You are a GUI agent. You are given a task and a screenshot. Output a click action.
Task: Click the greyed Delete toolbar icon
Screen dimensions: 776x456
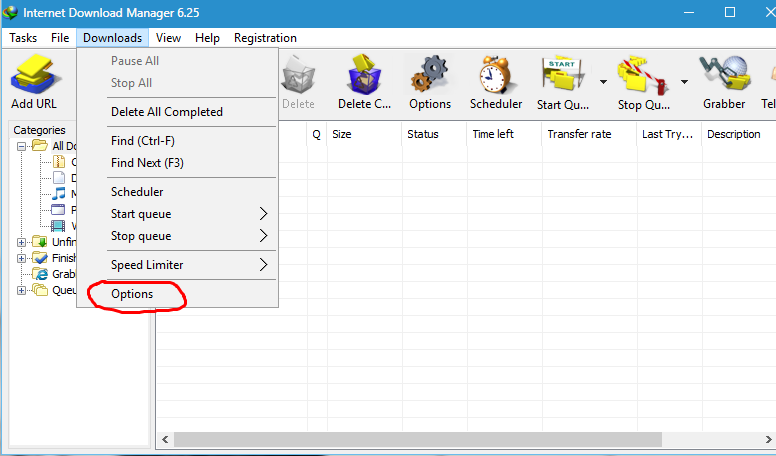coord(298,74)
